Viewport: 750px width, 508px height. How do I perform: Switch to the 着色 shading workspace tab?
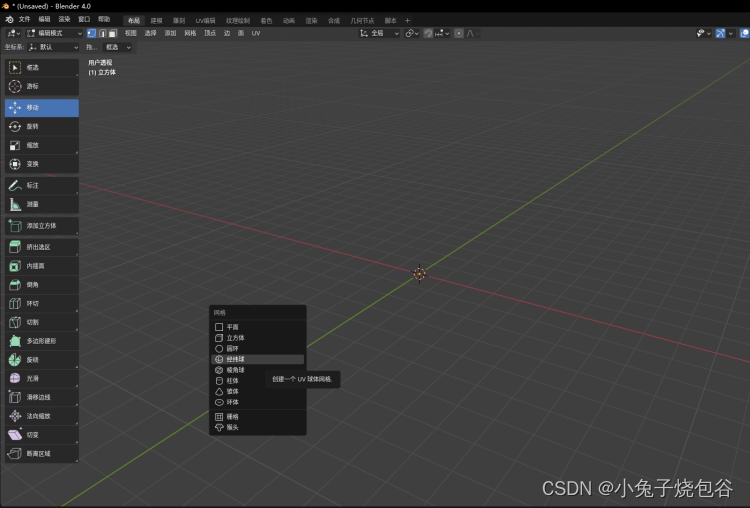(266, 21)
